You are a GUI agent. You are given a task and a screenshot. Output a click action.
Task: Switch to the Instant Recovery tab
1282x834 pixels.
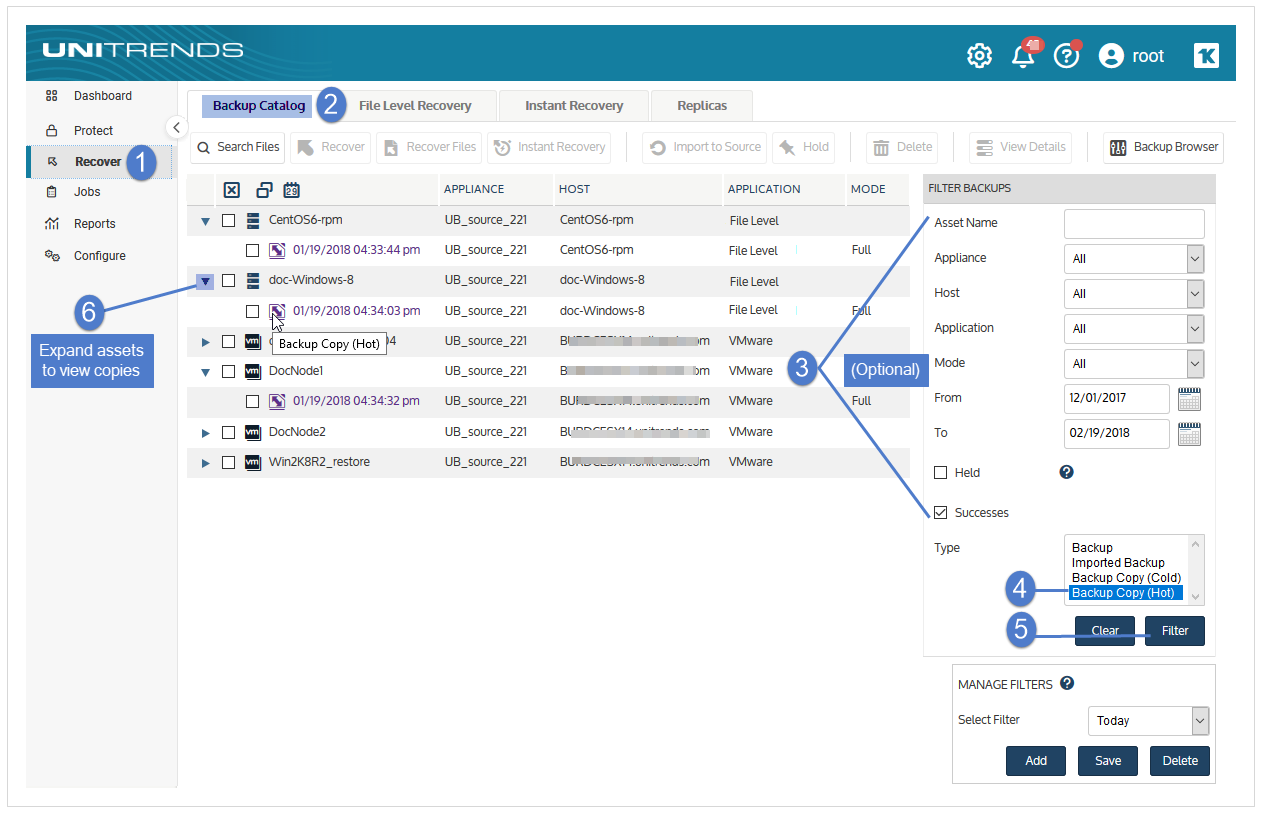(574, 105)
